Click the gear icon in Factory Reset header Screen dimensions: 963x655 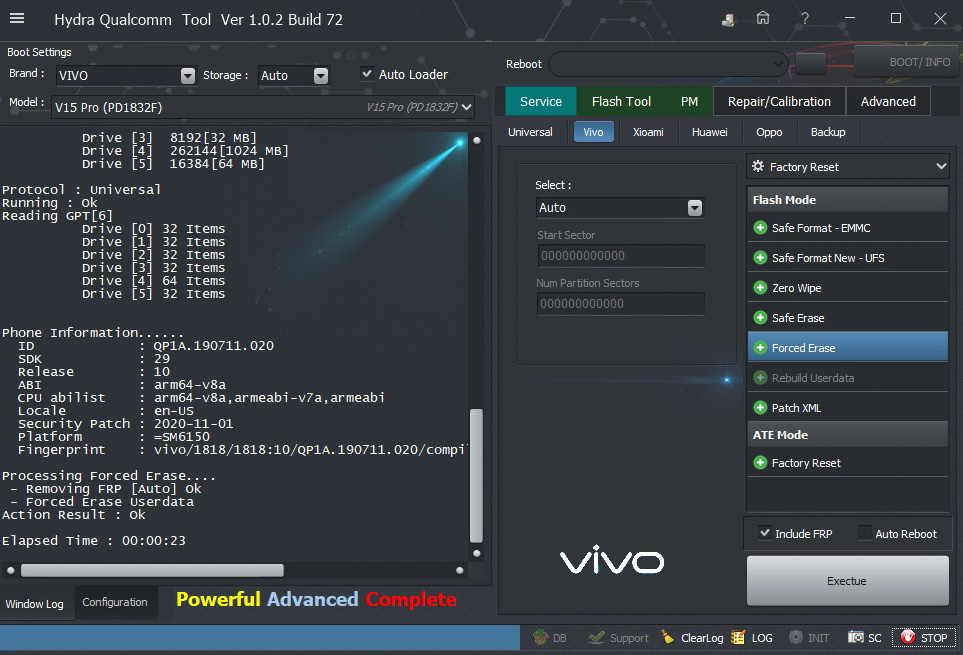(758, 166)
